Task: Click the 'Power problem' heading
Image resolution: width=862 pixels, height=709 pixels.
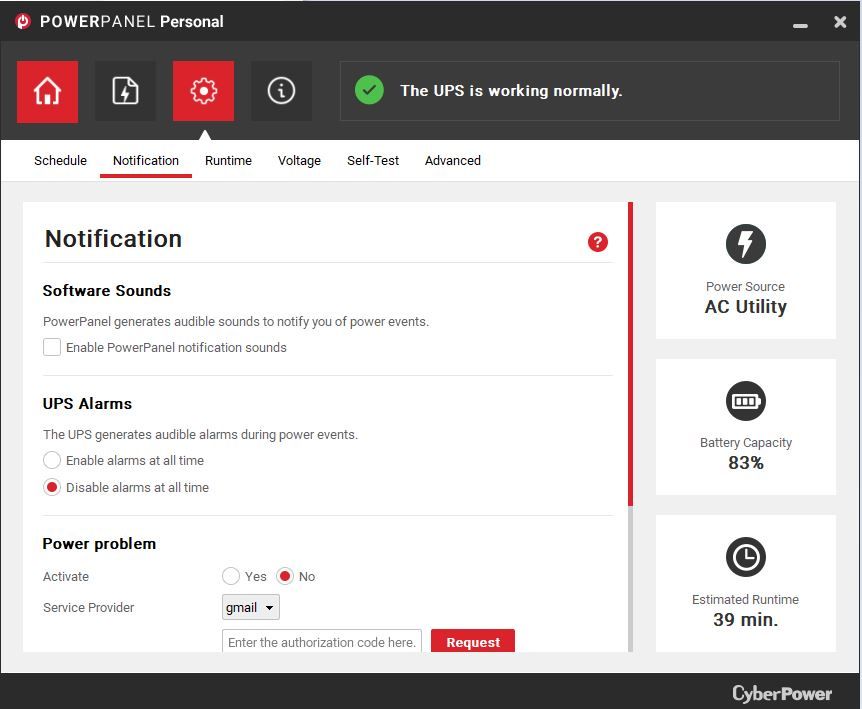Action: tap(100, 544)
